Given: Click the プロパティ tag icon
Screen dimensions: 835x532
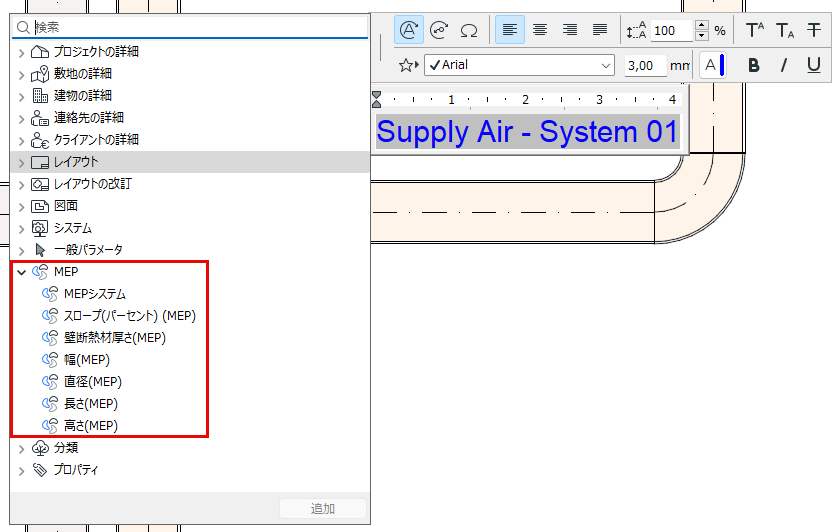Looking at the screenshot, I should (x=40, y=470).
